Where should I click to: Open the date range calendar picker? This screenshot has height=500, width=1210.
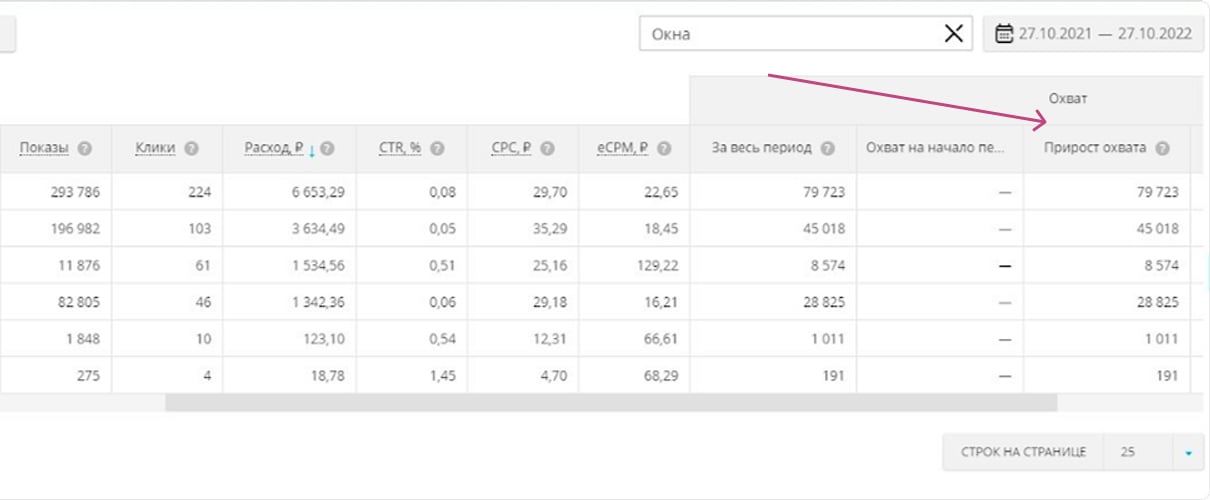click(x=1004, y=33)
